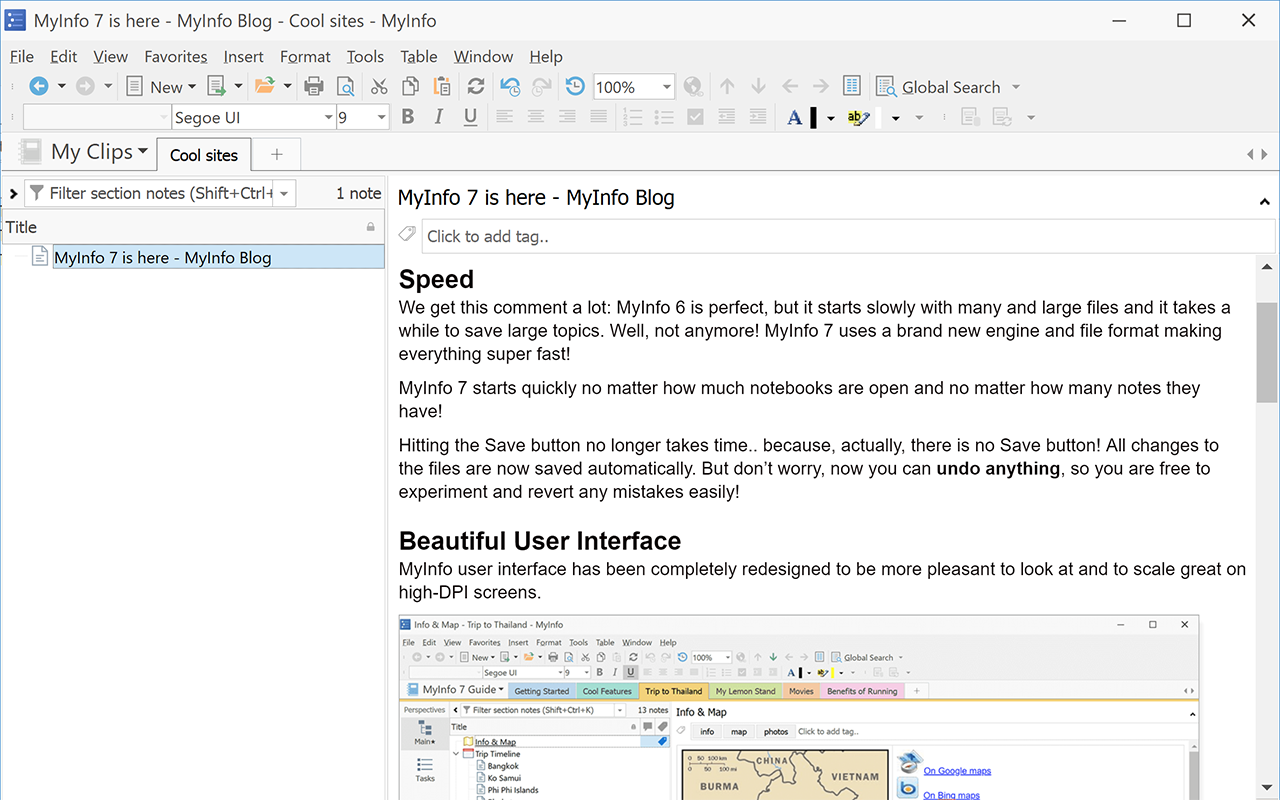Apply text highlighting
The image size is (1280, 800).
pyautogui.click(x=858, y=117)
